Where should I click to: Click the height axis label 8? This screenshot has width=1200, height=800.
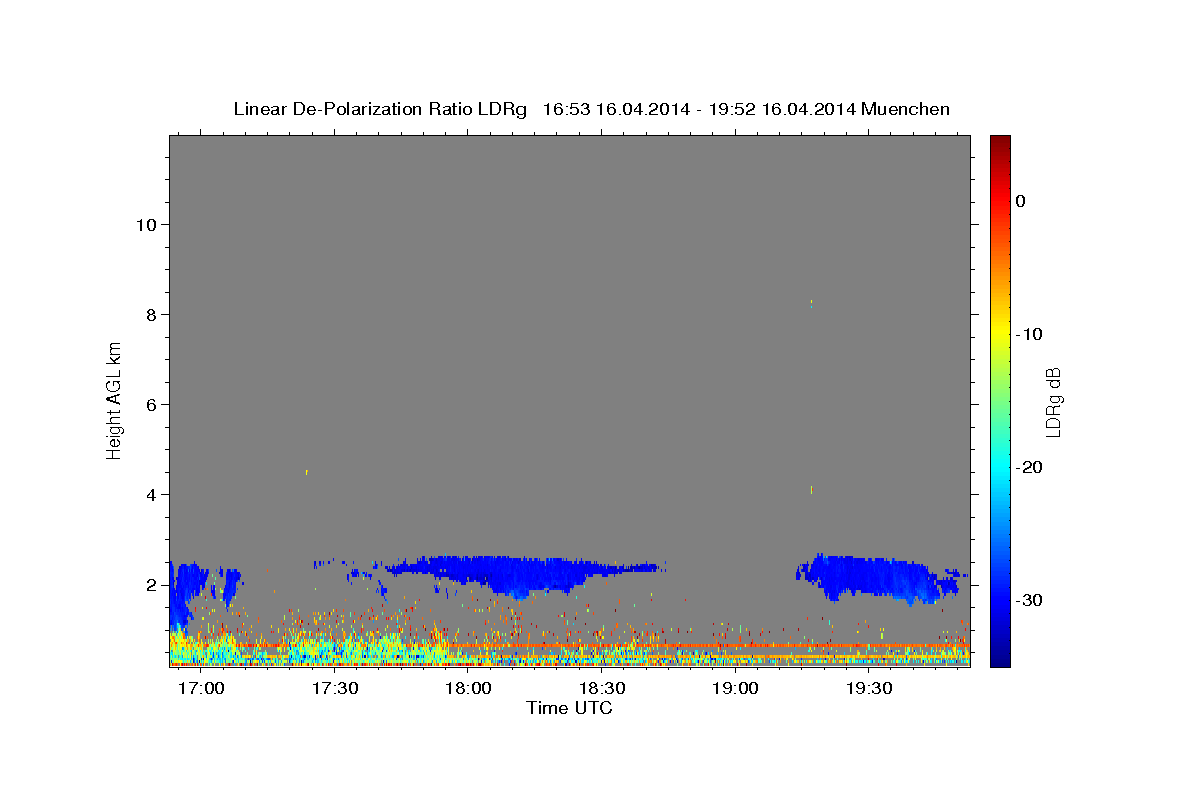(x=149, y=315)
